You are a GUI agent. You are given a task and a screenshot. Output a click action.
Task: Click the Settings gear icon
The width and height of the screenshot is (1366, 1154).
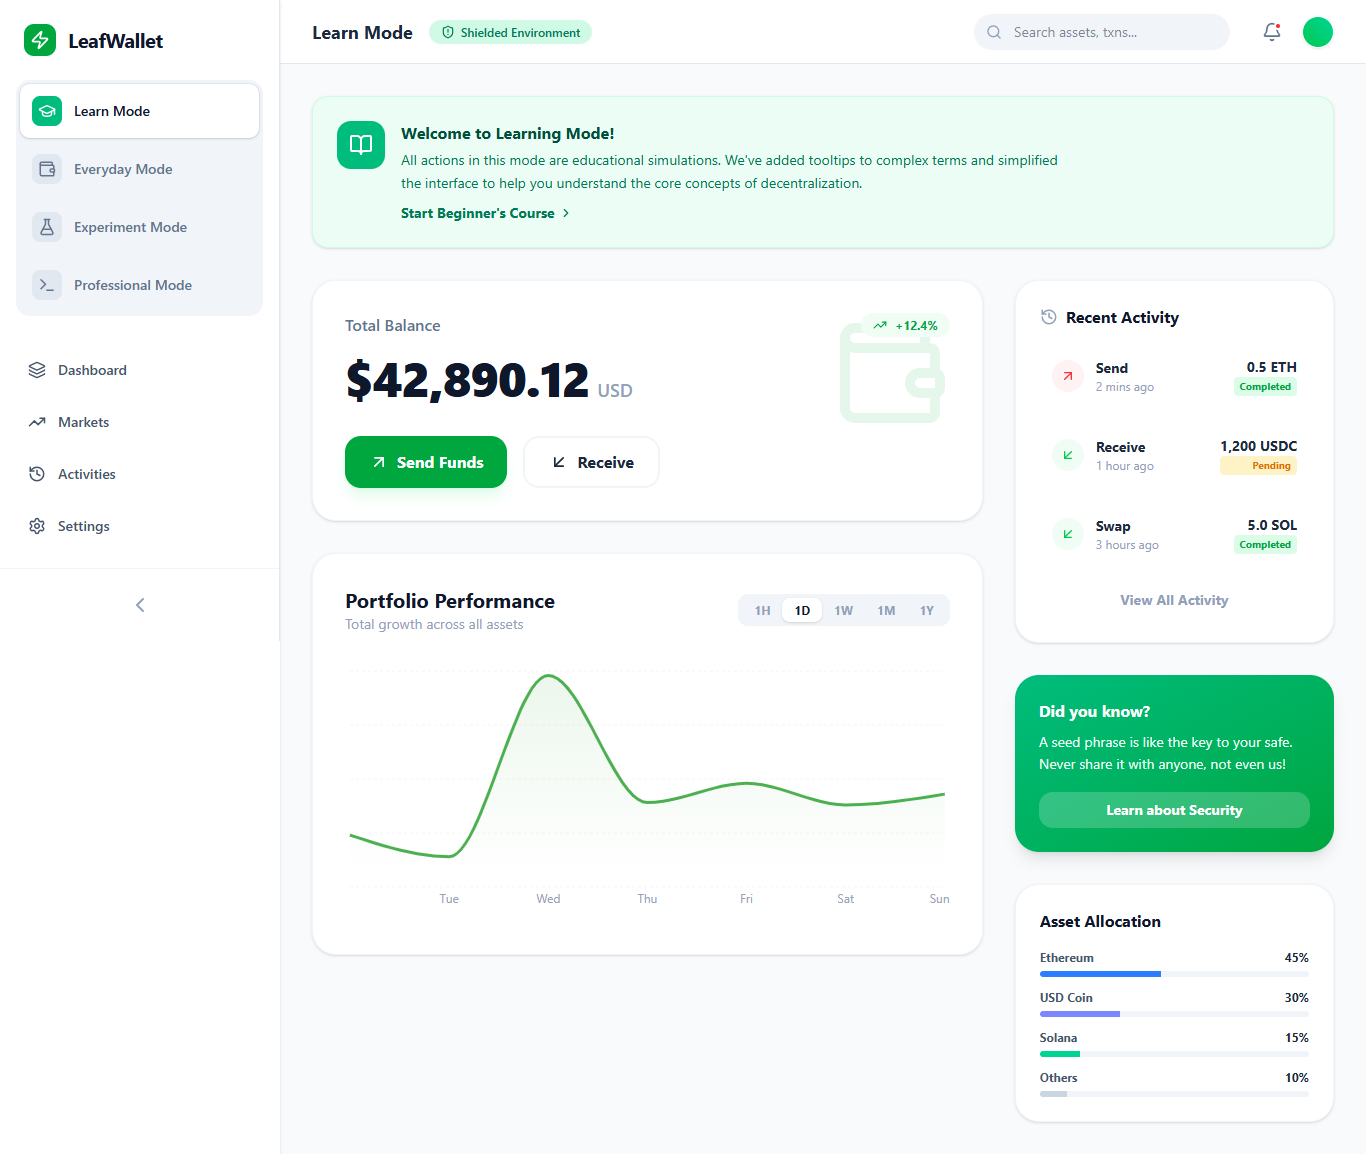[x=37, y=526]
